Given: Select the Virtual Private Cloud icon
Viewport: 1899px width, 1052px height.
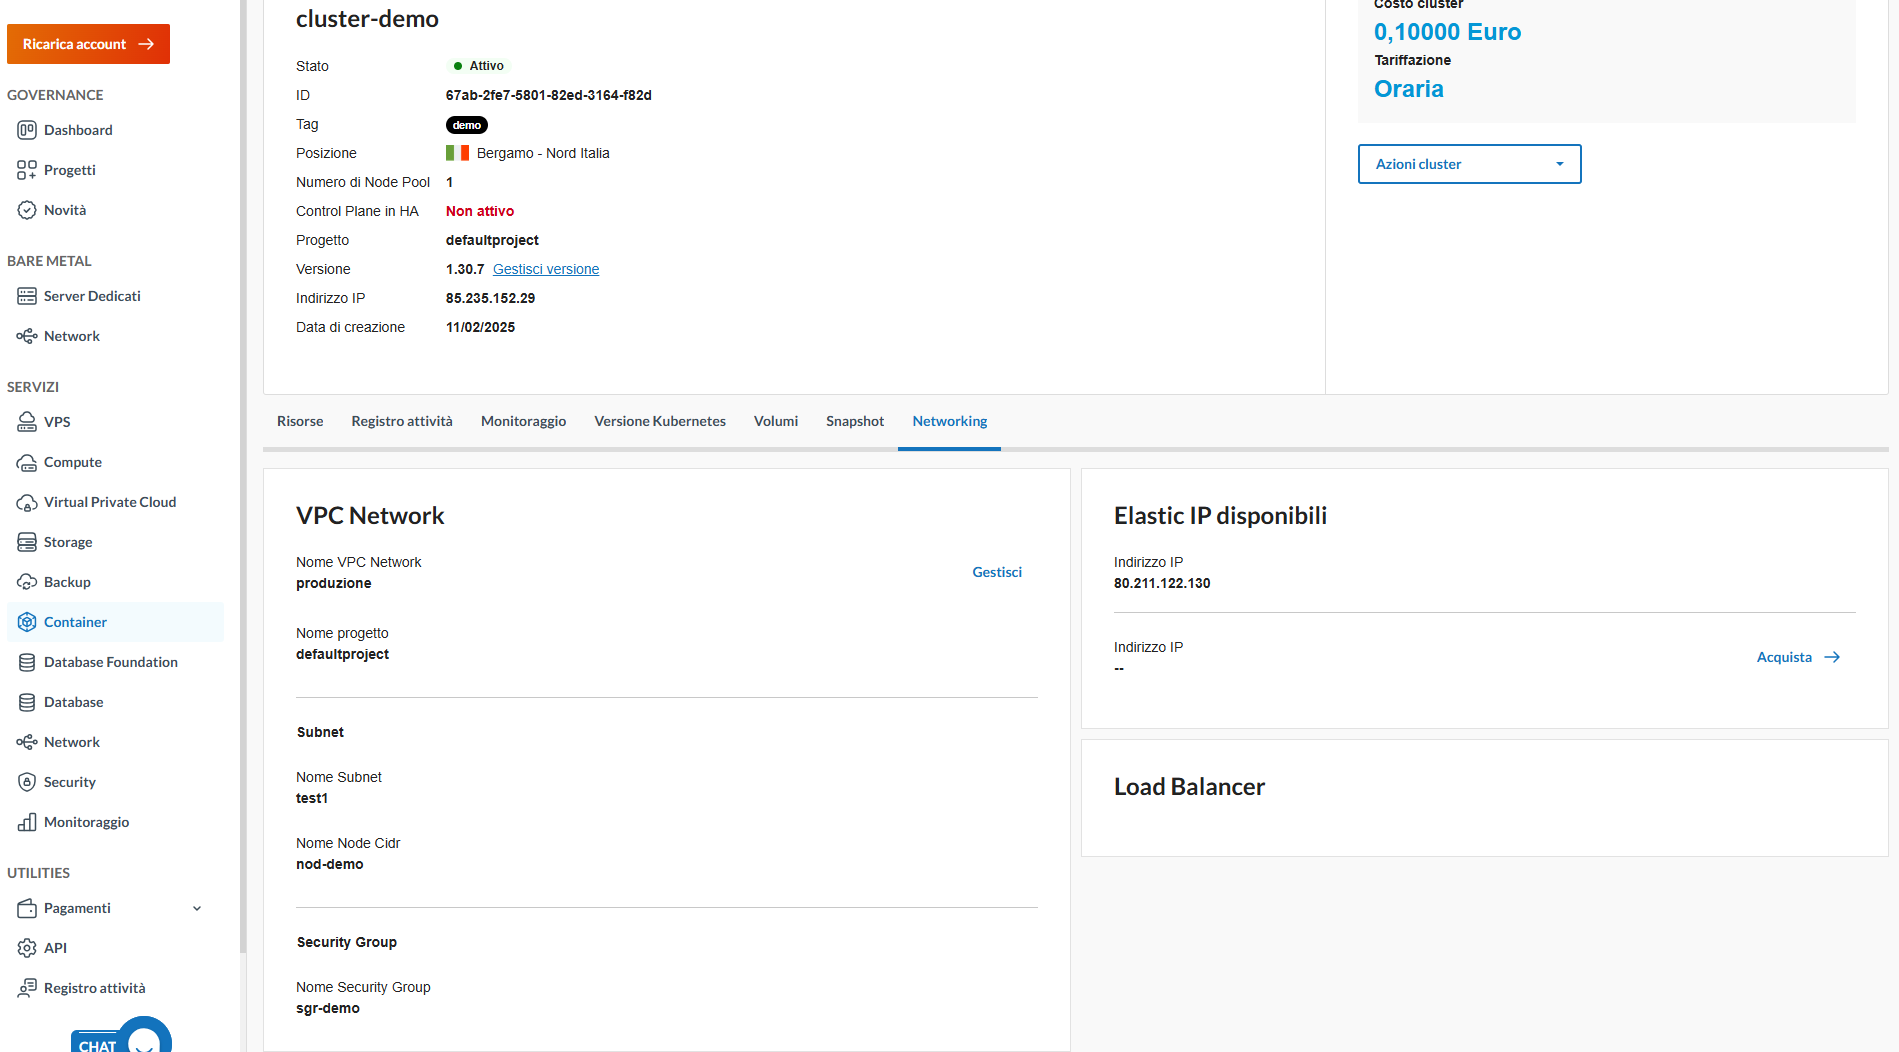Looking at the screenshot, I should (27, 501).
